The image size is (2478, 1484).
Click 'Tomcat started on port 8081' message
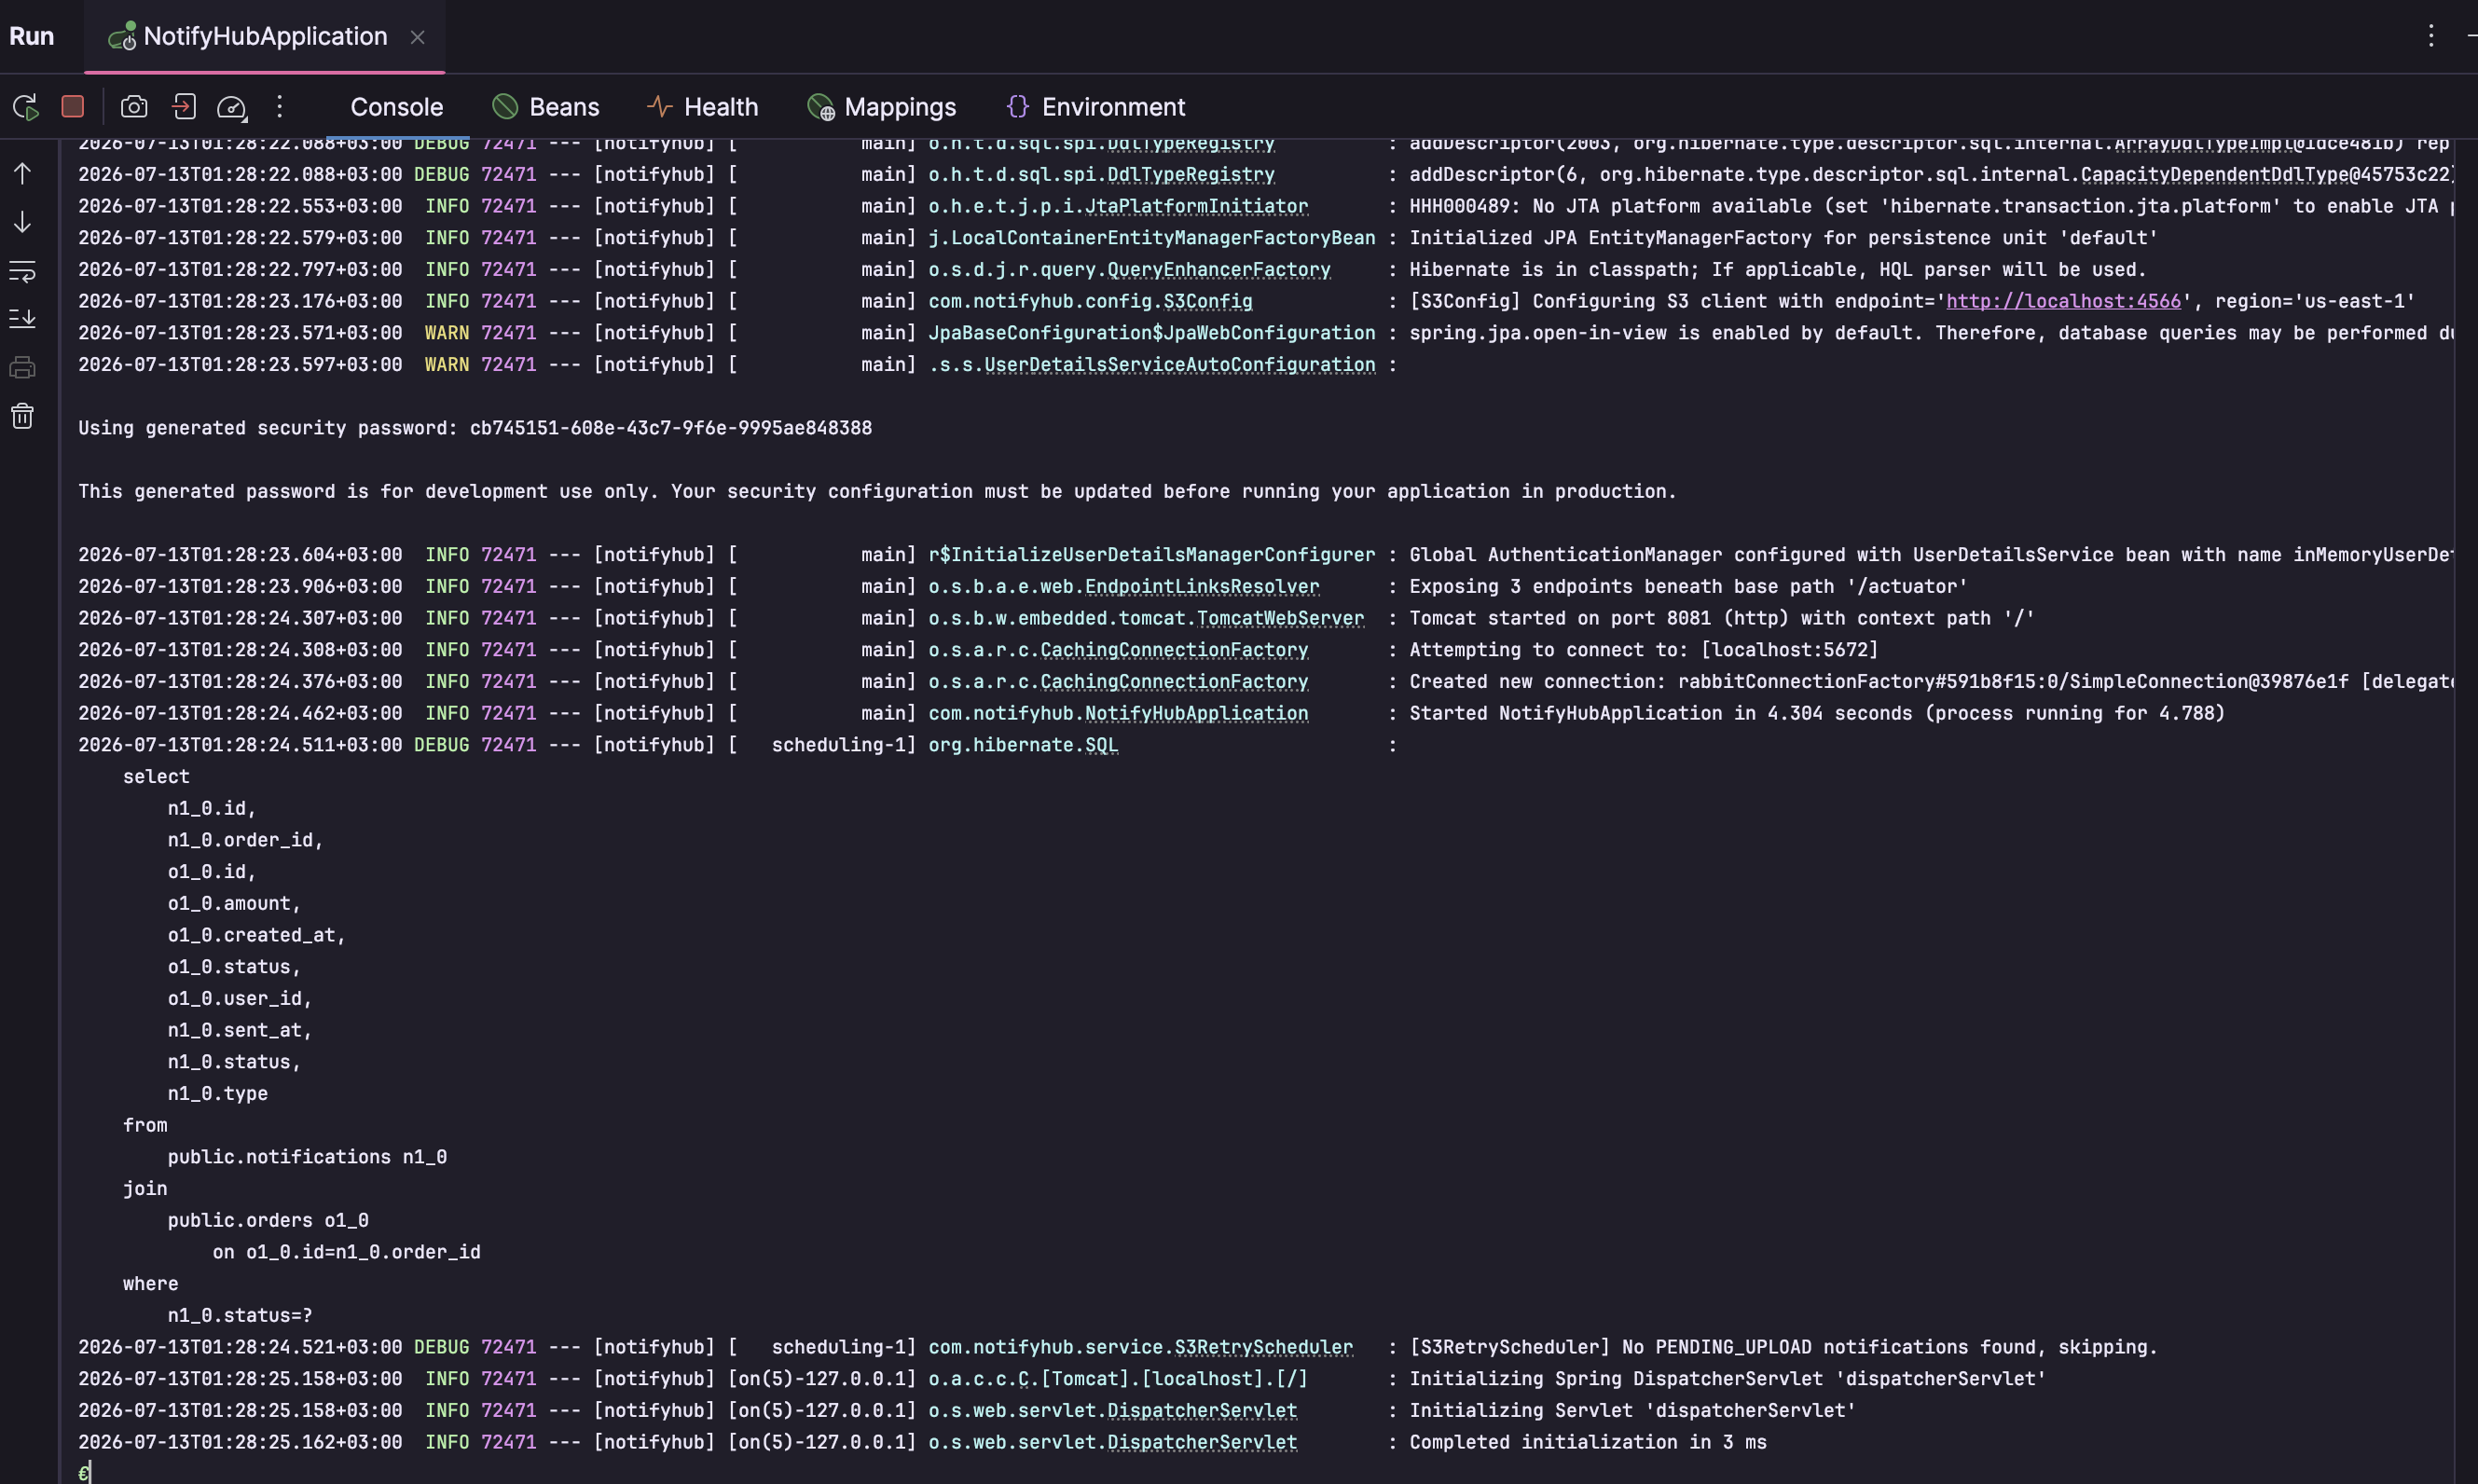pos(1721,619)
